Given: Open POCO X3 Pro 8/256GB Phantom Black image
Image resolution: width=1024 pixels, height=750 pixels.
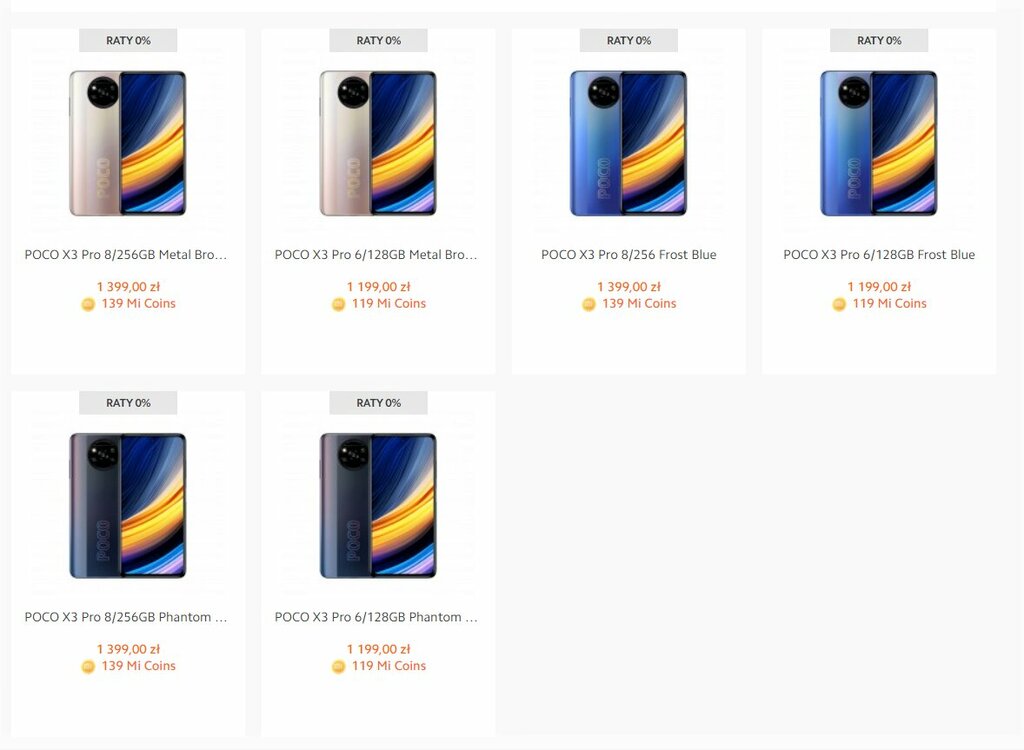Looking at the screenshot, I should click(128, 505).
